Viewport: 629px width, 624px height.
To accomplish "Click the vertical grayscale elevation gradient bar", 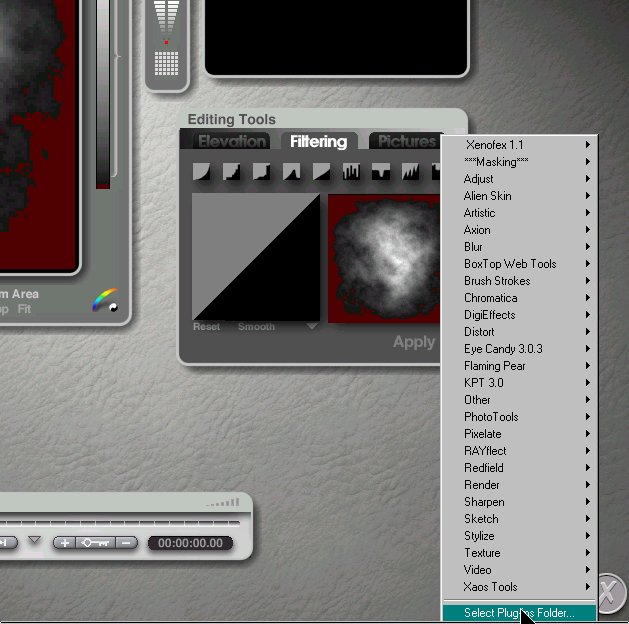I will point(103,95).
